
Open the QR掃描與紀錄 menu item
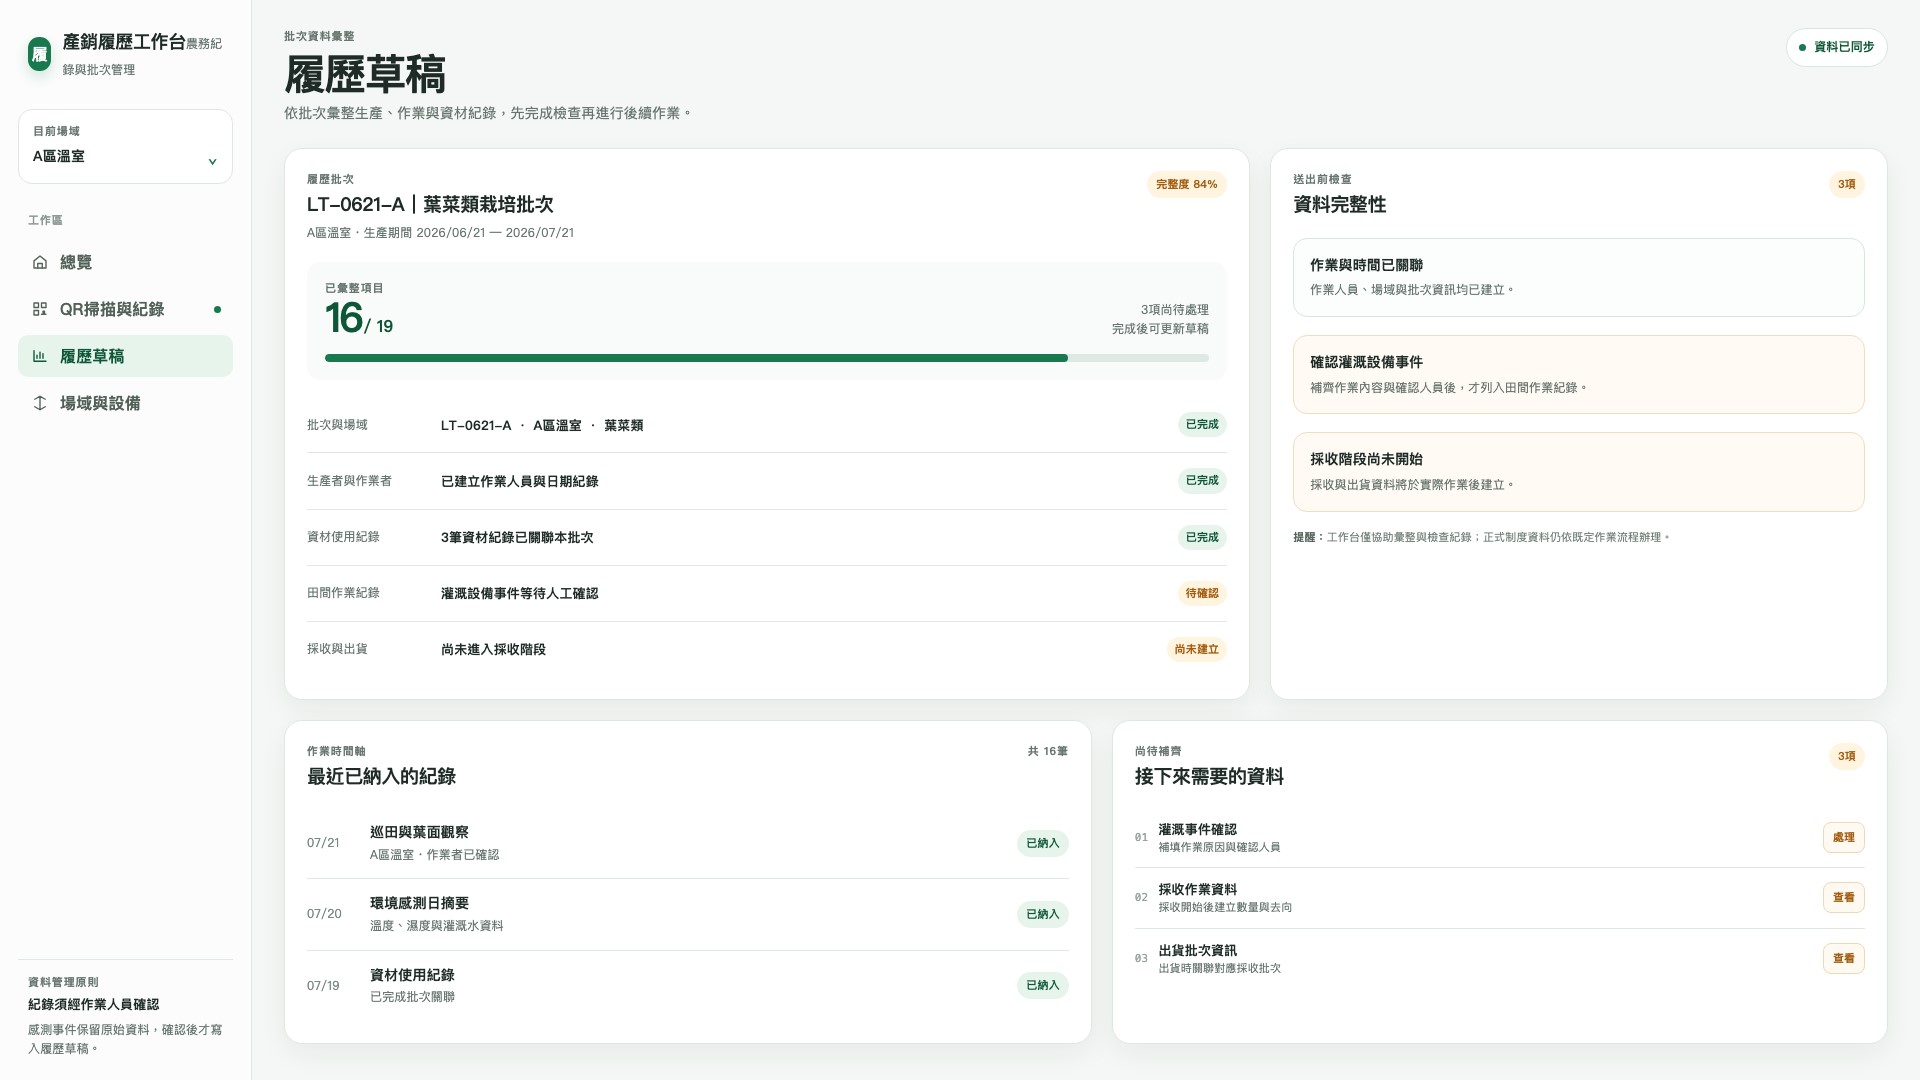(x=125, y=309)
